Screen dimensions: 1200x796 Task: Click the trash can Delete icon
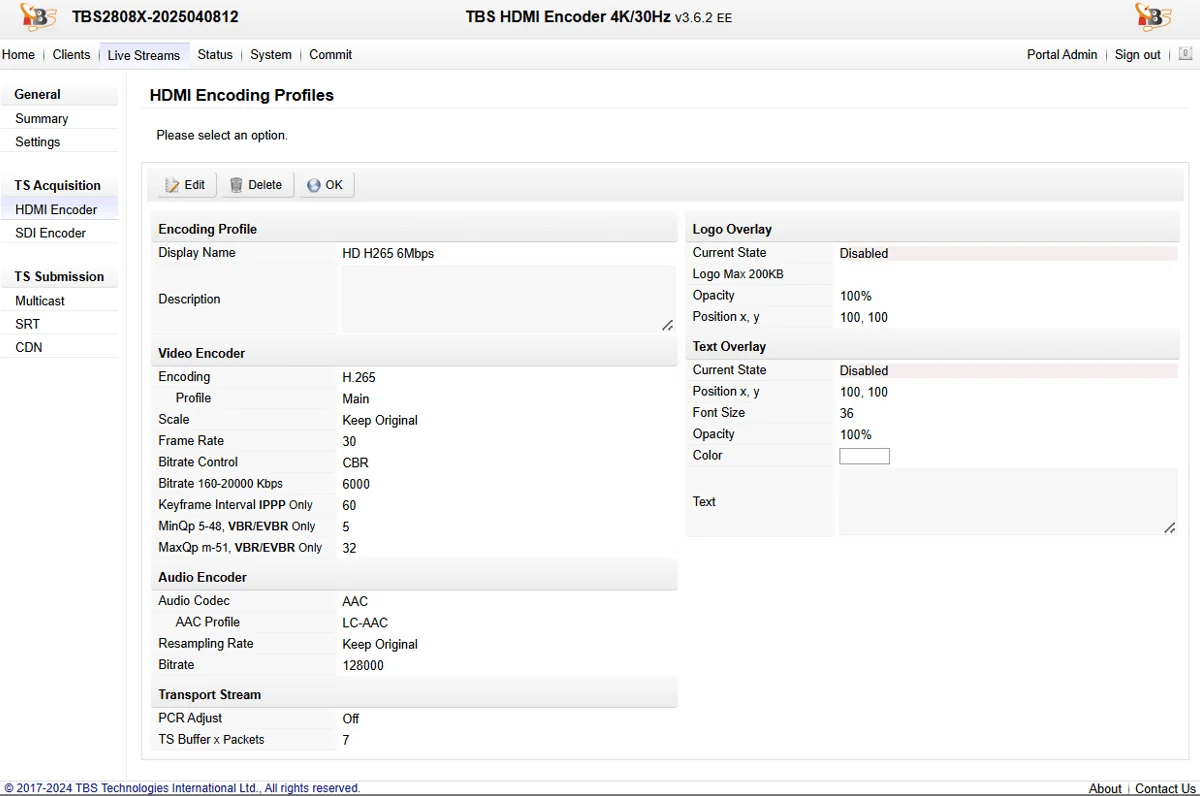[236, 185]
